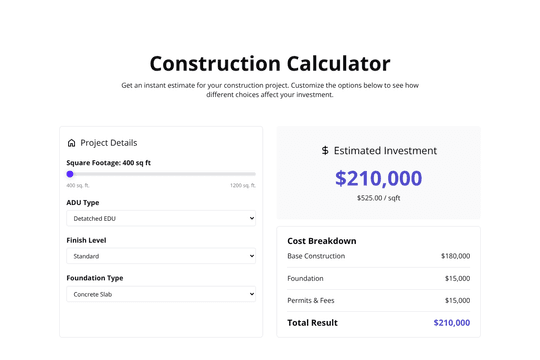The image size is (540, 360).
Task: Click the Foundation $15,000 row
Action: coord(378,278)
